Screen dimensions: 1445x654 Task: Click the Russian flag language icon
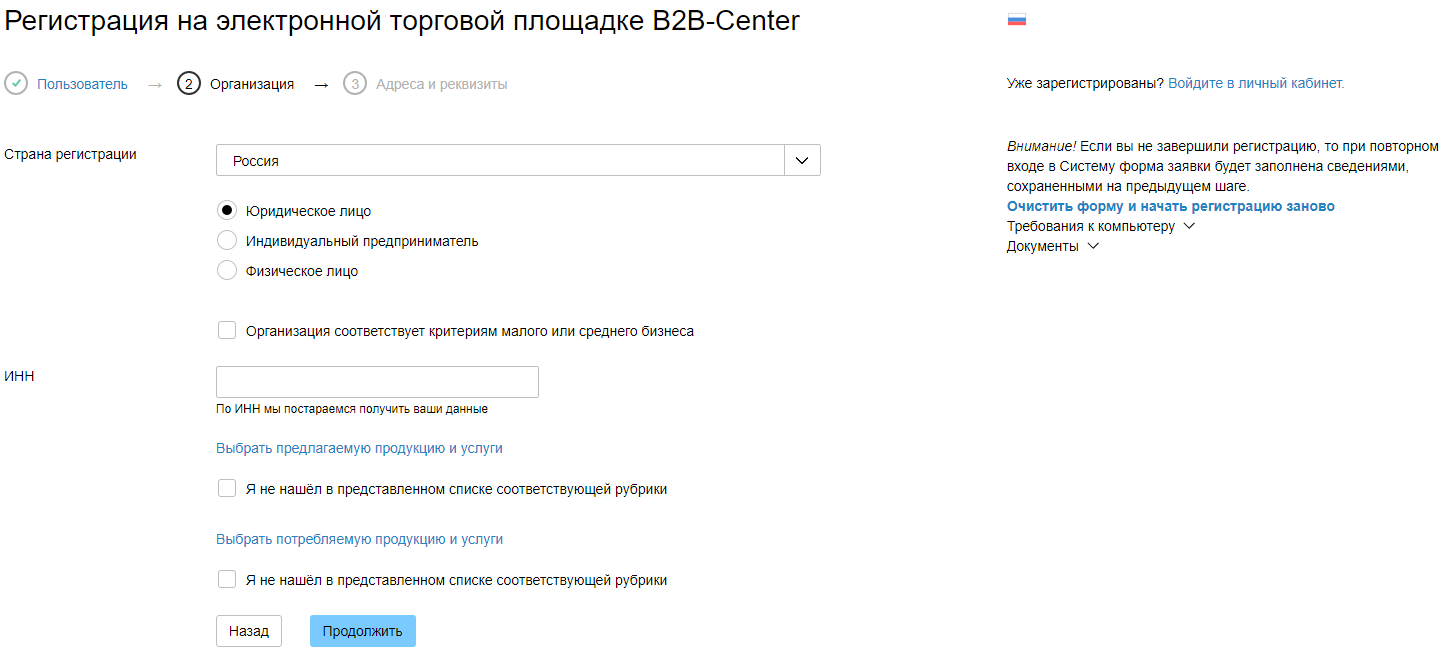1016,19
